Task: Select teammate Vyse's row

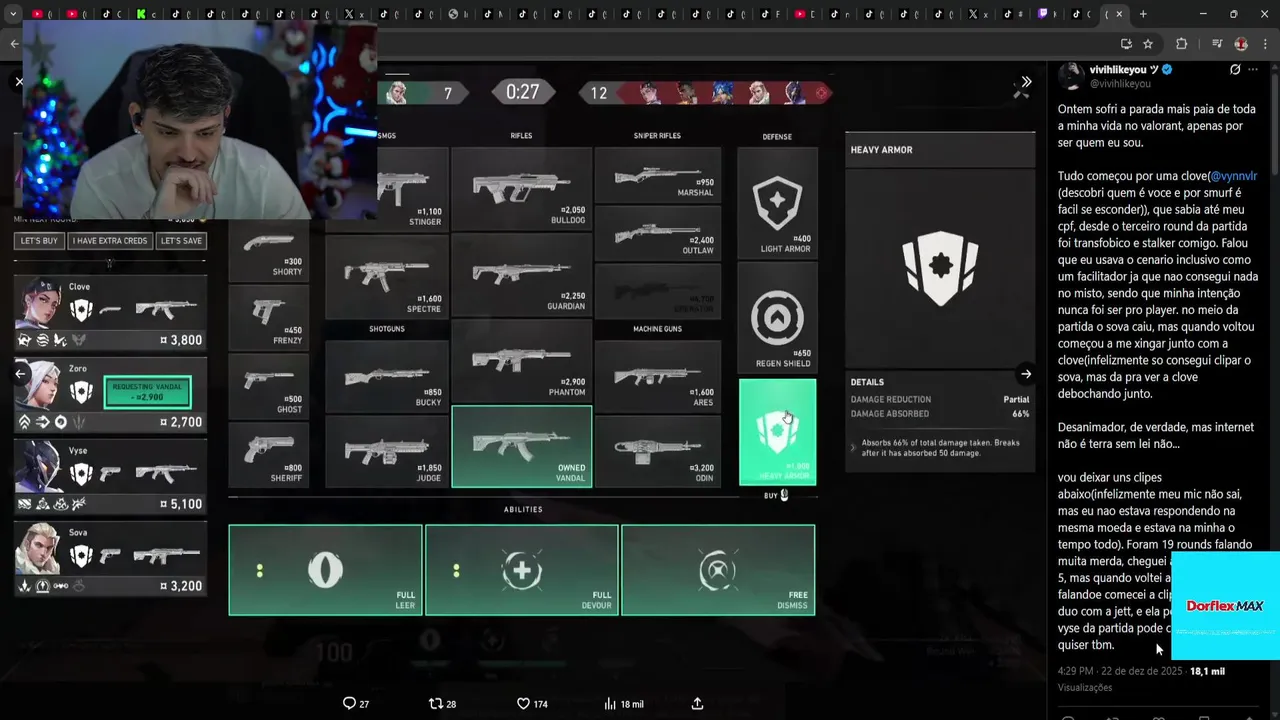Action: click(x=111, y=477)
